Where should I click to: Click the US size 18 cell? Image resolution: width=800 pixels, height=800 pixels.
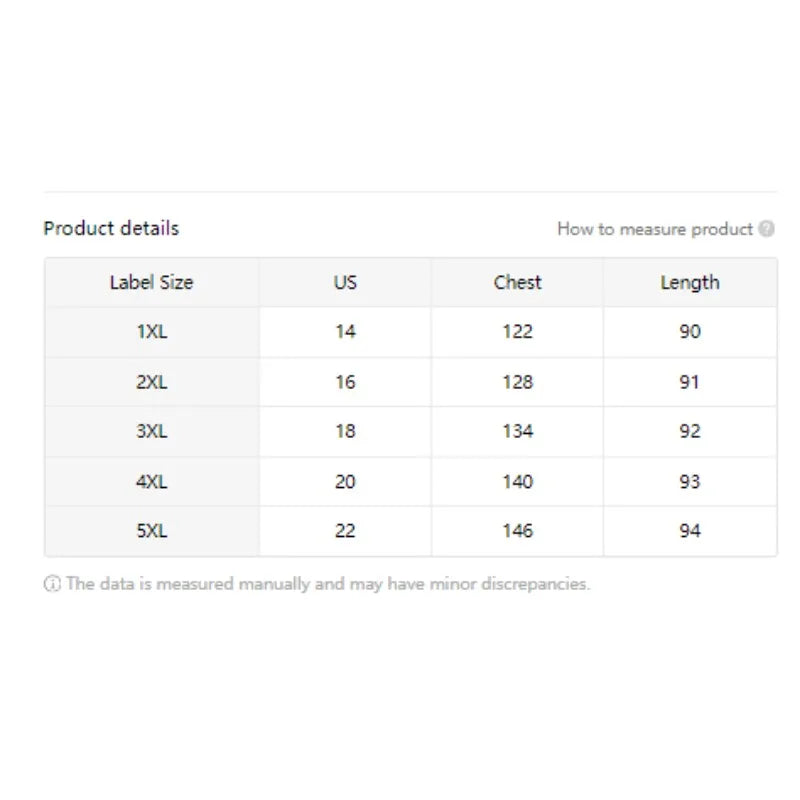(x=345, y=431)
